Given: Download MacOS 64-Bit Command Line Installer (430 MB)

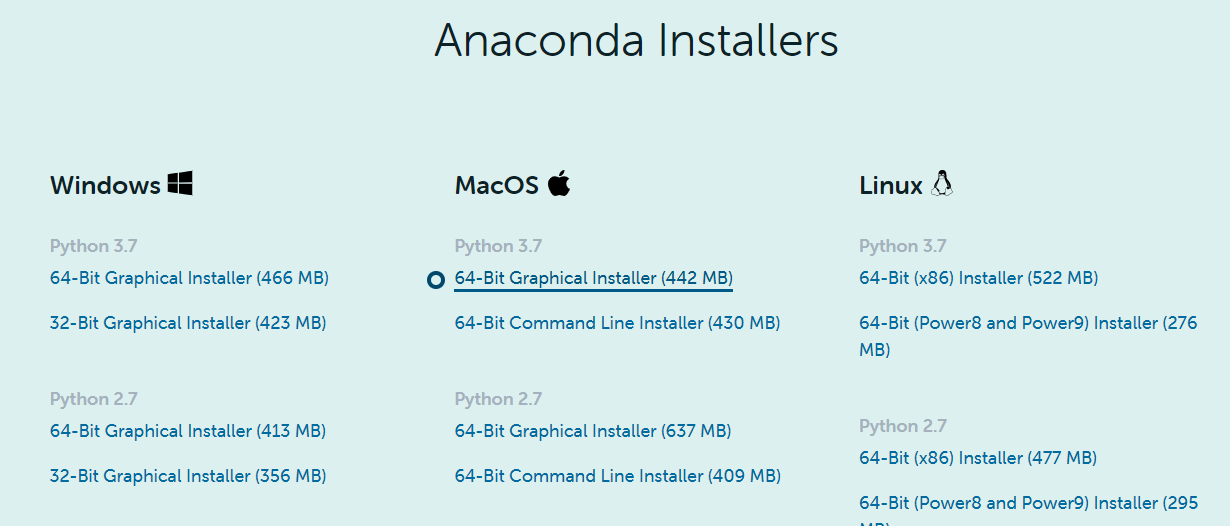Looking at the screenshot, I should tap(617, 323).
